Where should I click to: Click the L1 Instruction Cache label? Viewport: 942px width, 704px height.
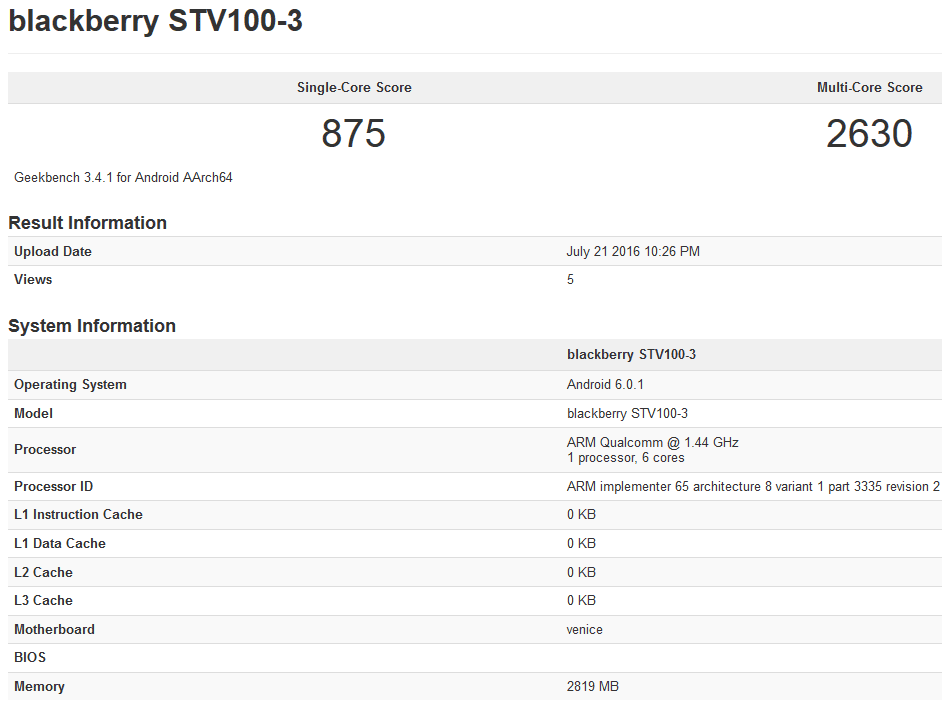[x=78, y=515]
